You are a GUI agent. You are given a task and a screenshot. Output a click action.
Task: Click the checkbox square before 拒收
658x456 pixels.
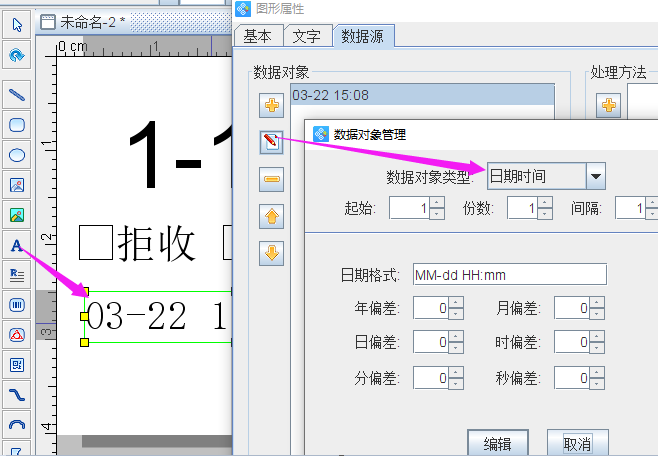coord(96,242)
